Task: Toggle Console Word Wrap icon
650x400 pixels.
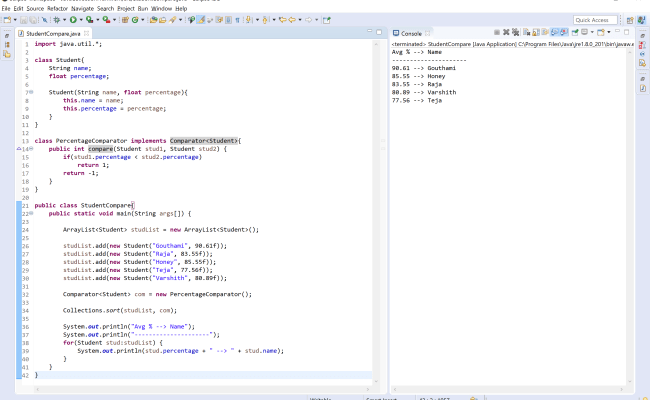Action: (x=545, y=32)
